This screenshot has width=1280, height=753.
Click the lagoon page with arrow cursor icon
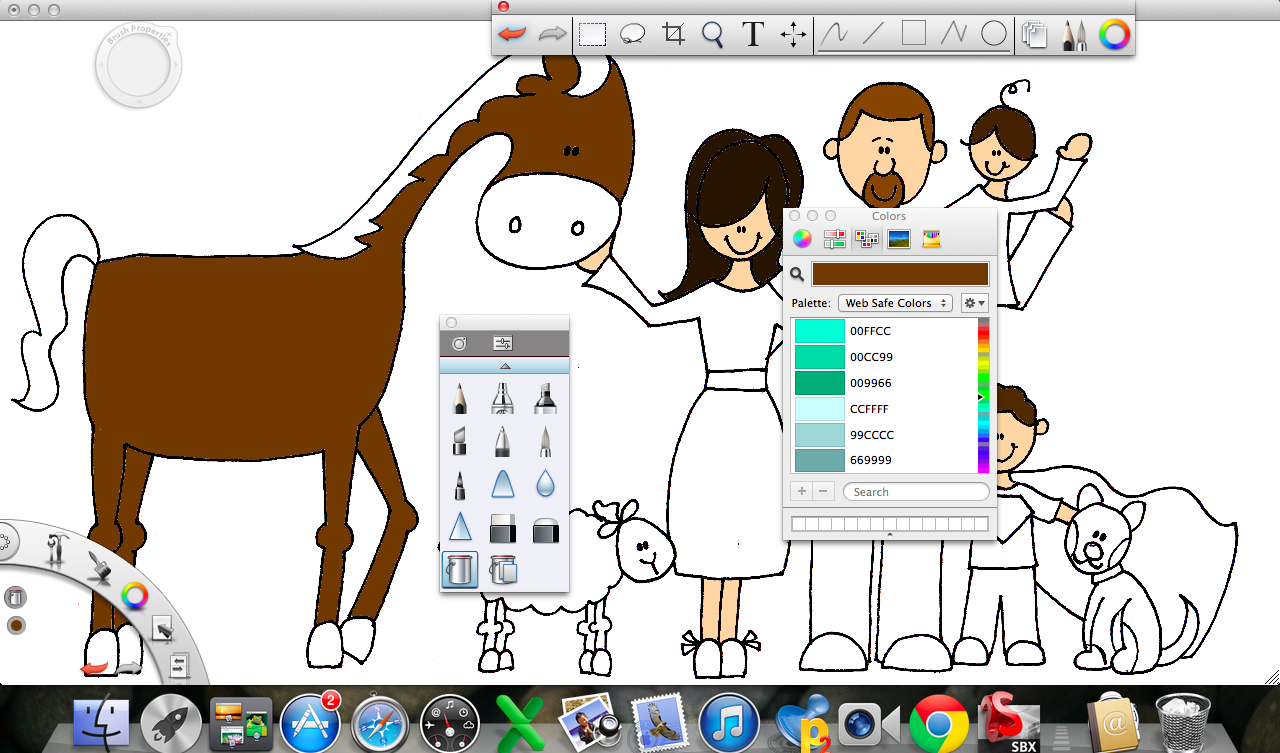[161, 629]
